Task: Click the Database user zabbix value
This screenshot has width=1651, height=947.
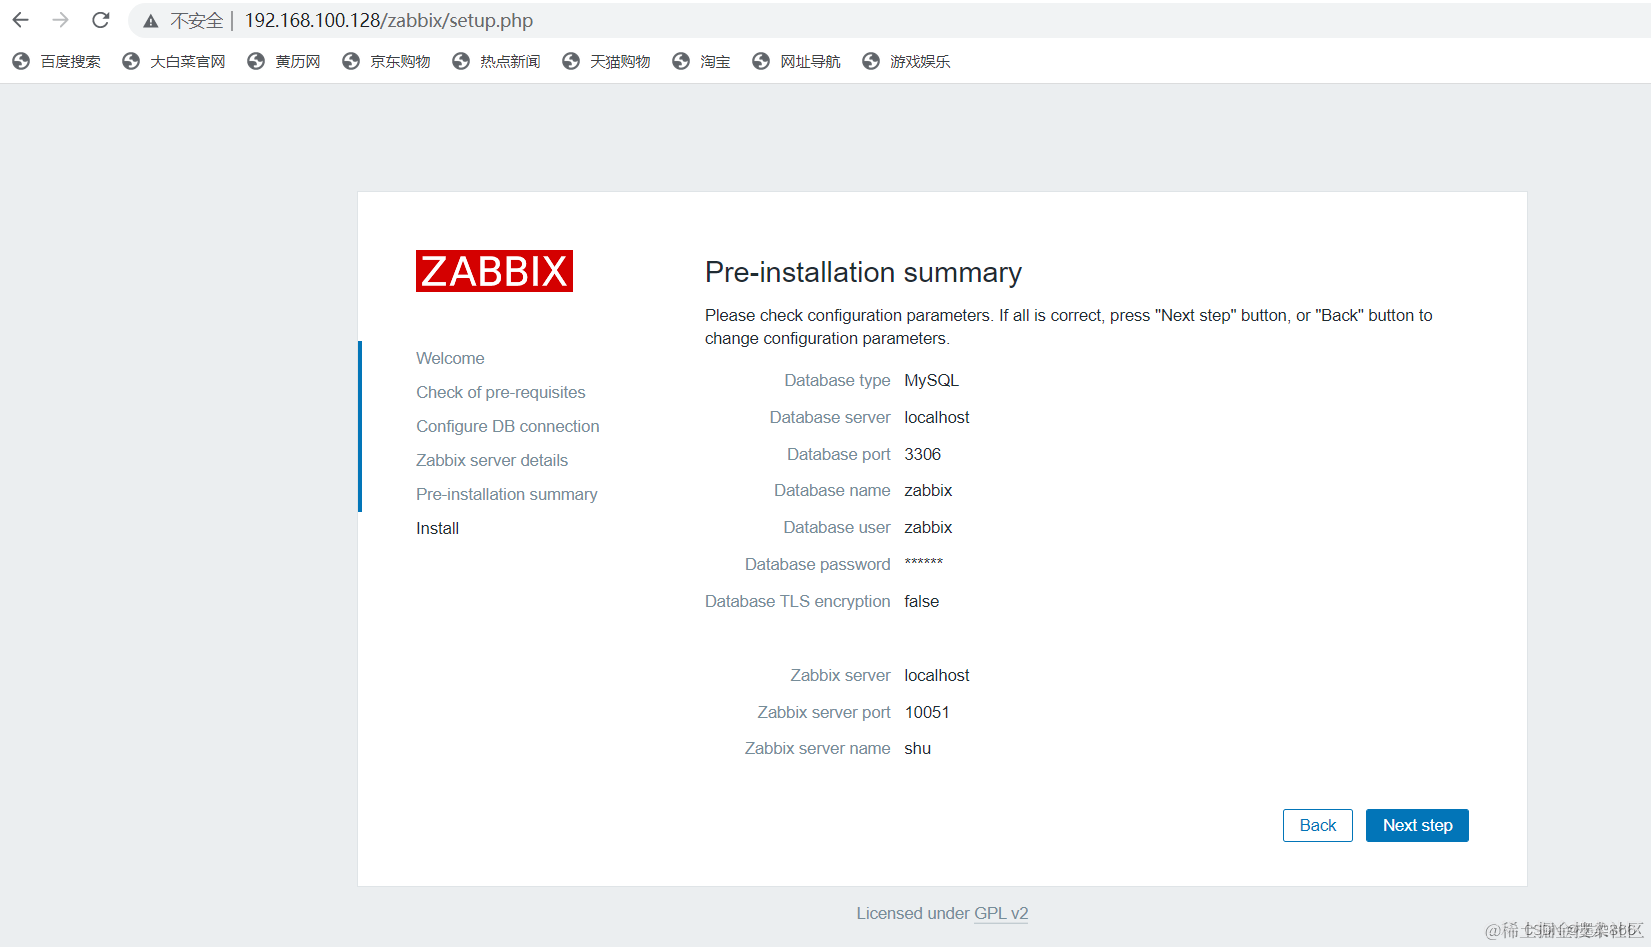Action: pyautogui.click(x=928, y=527)
